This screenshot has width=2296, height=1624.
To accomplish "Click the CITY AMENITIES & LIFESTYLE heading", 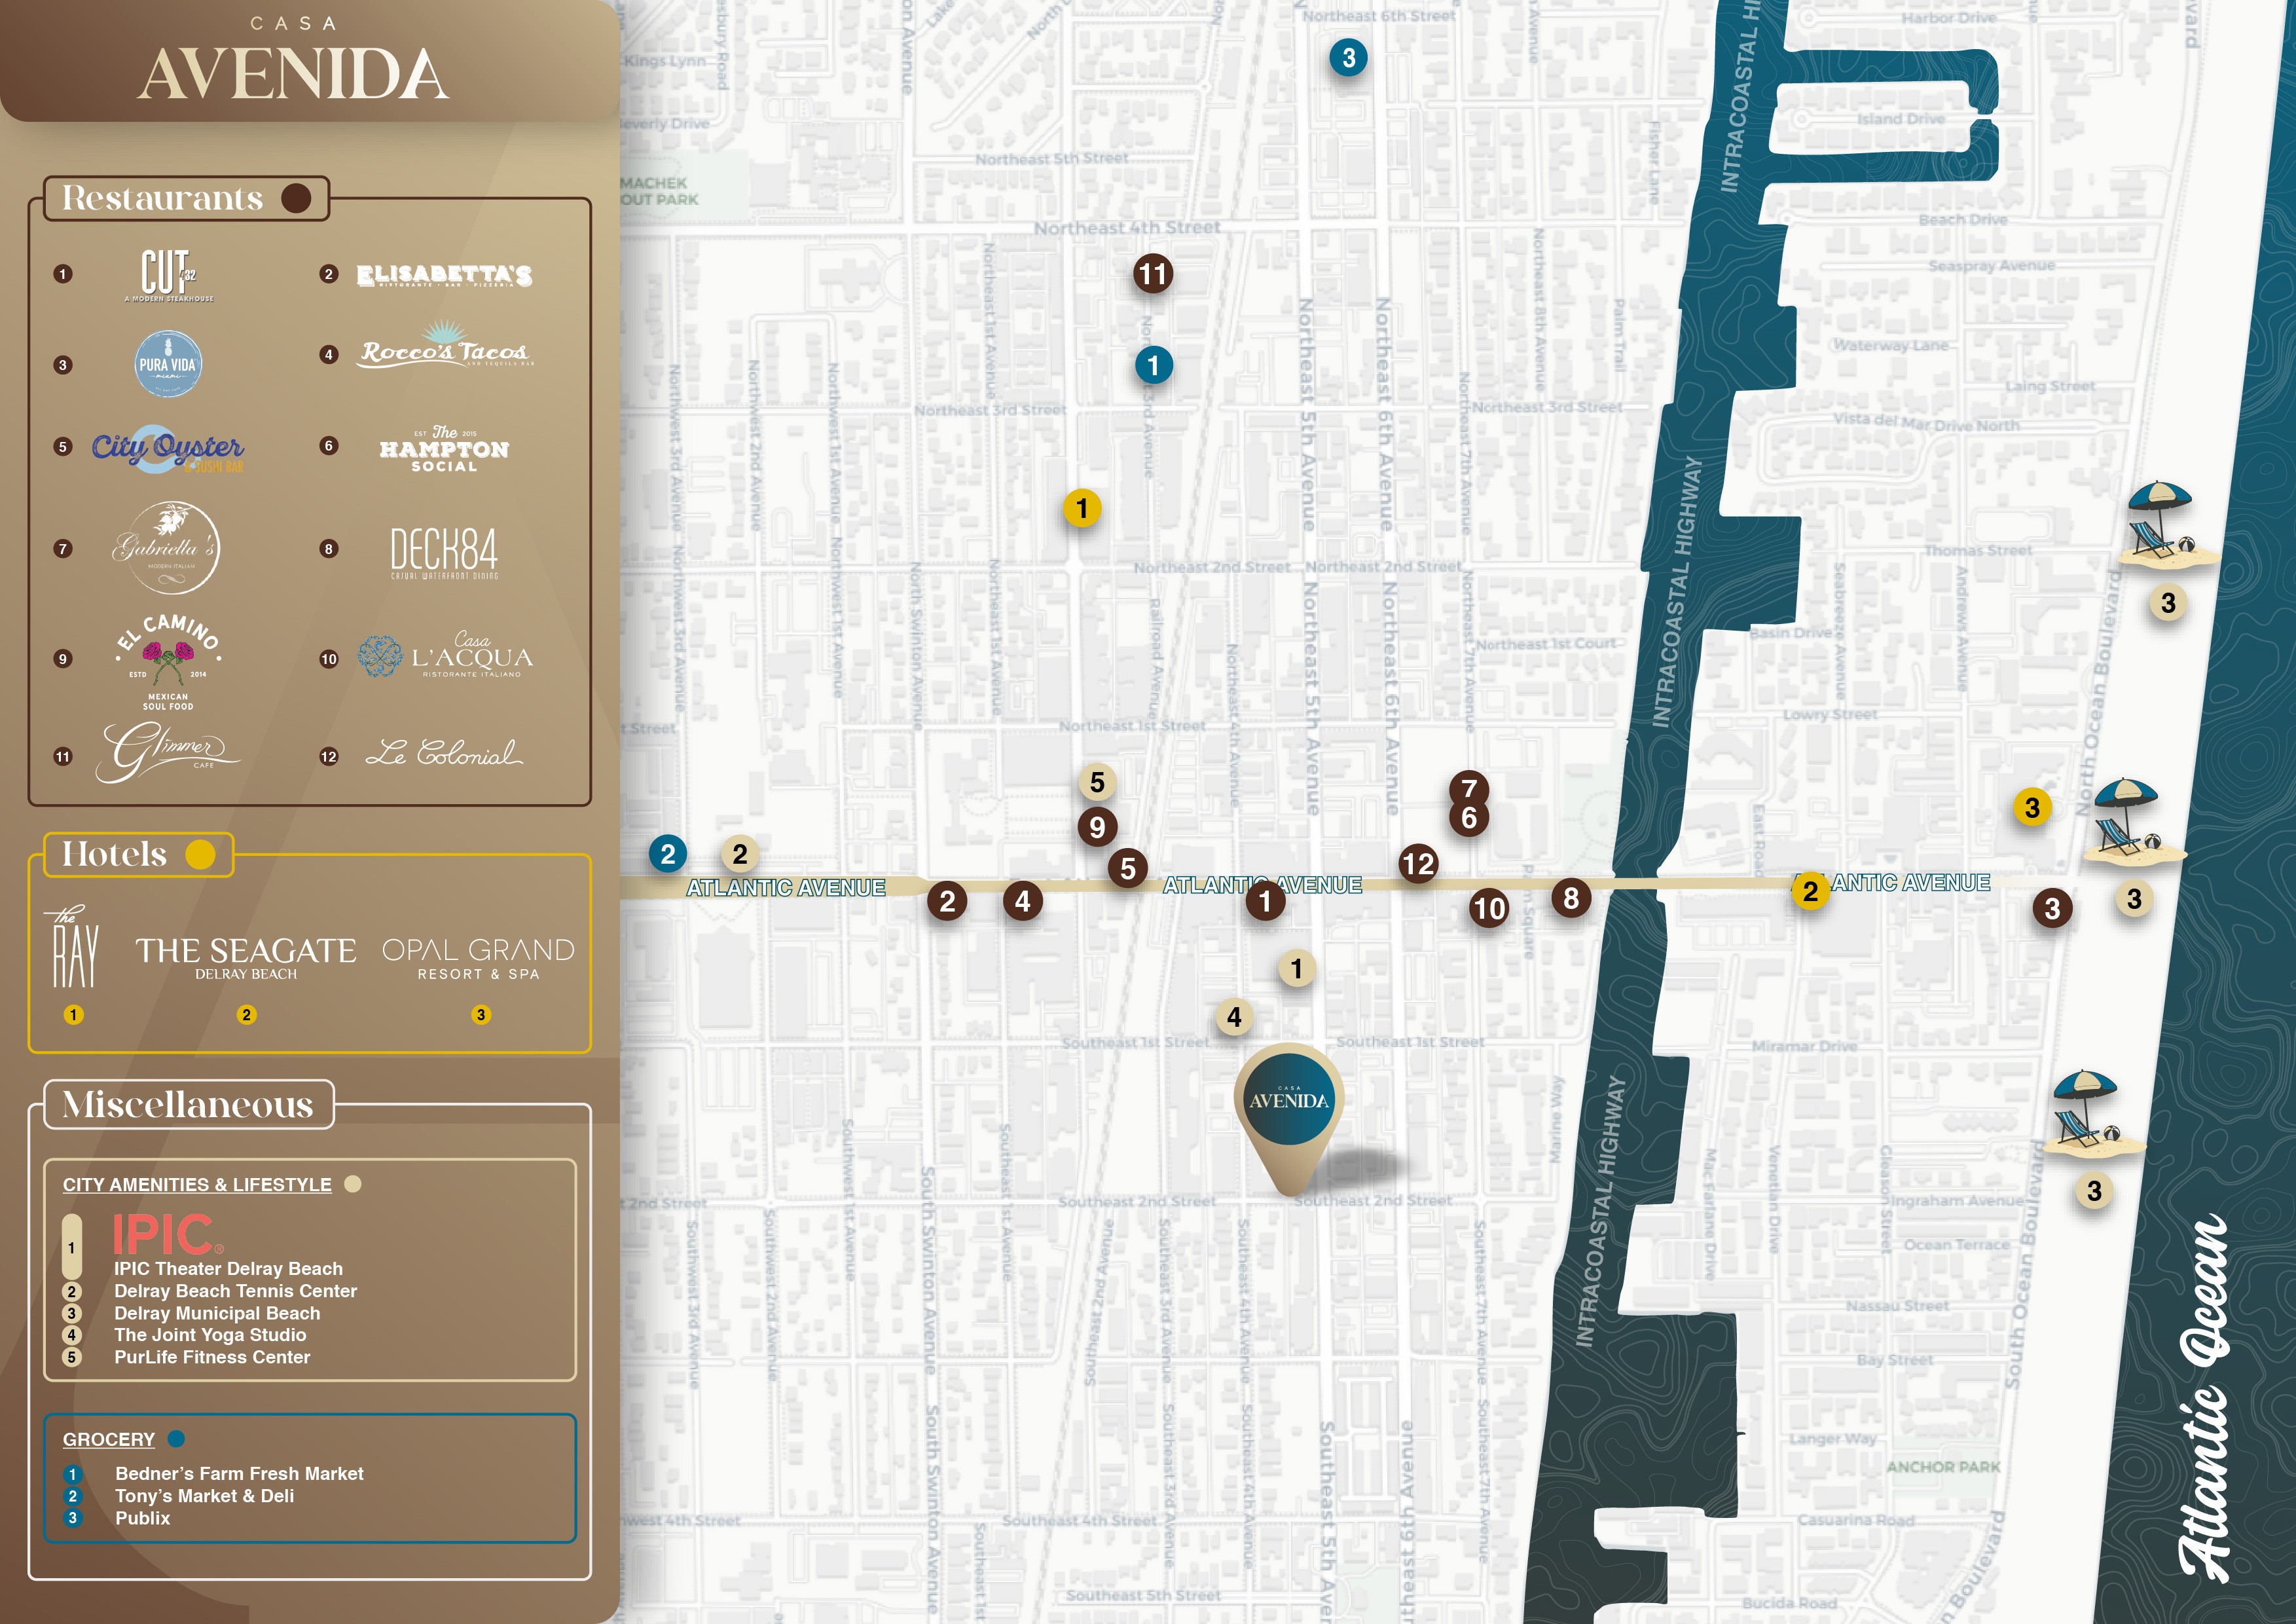I will point(197,1185).
